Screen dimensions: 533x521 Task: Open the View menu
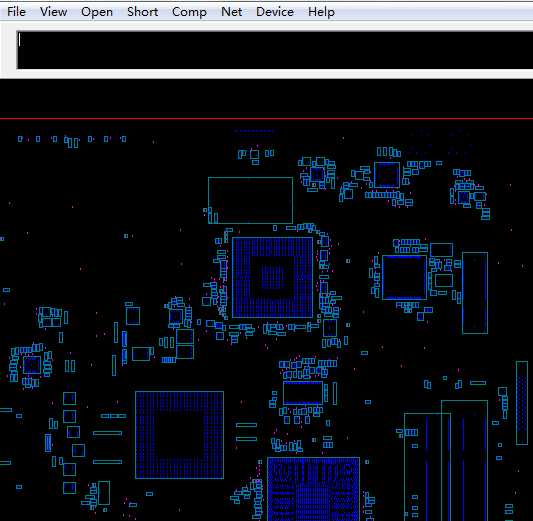[53, 12]
